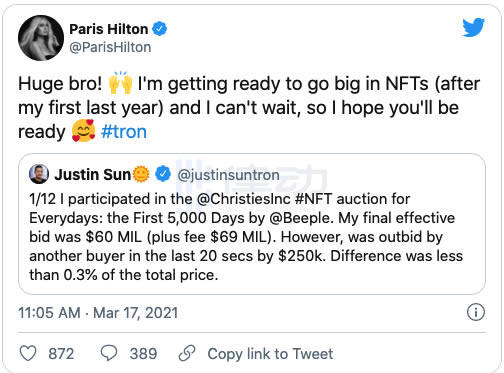Click the raised hands emoji
Image resolution: width=504 pixels, height=373 pixels.
(x=120, y=82)
